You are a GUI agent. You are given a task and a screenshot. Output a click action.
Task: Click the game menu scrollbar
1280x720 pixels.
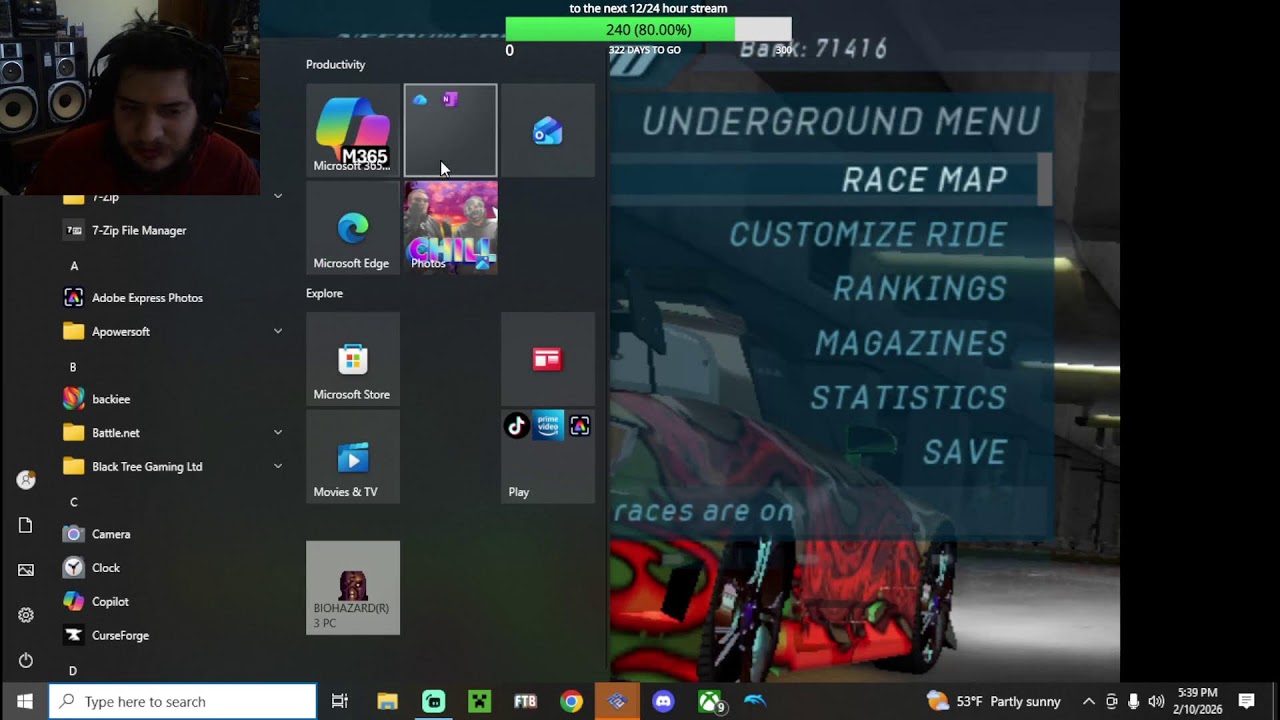click(1045, 180)
